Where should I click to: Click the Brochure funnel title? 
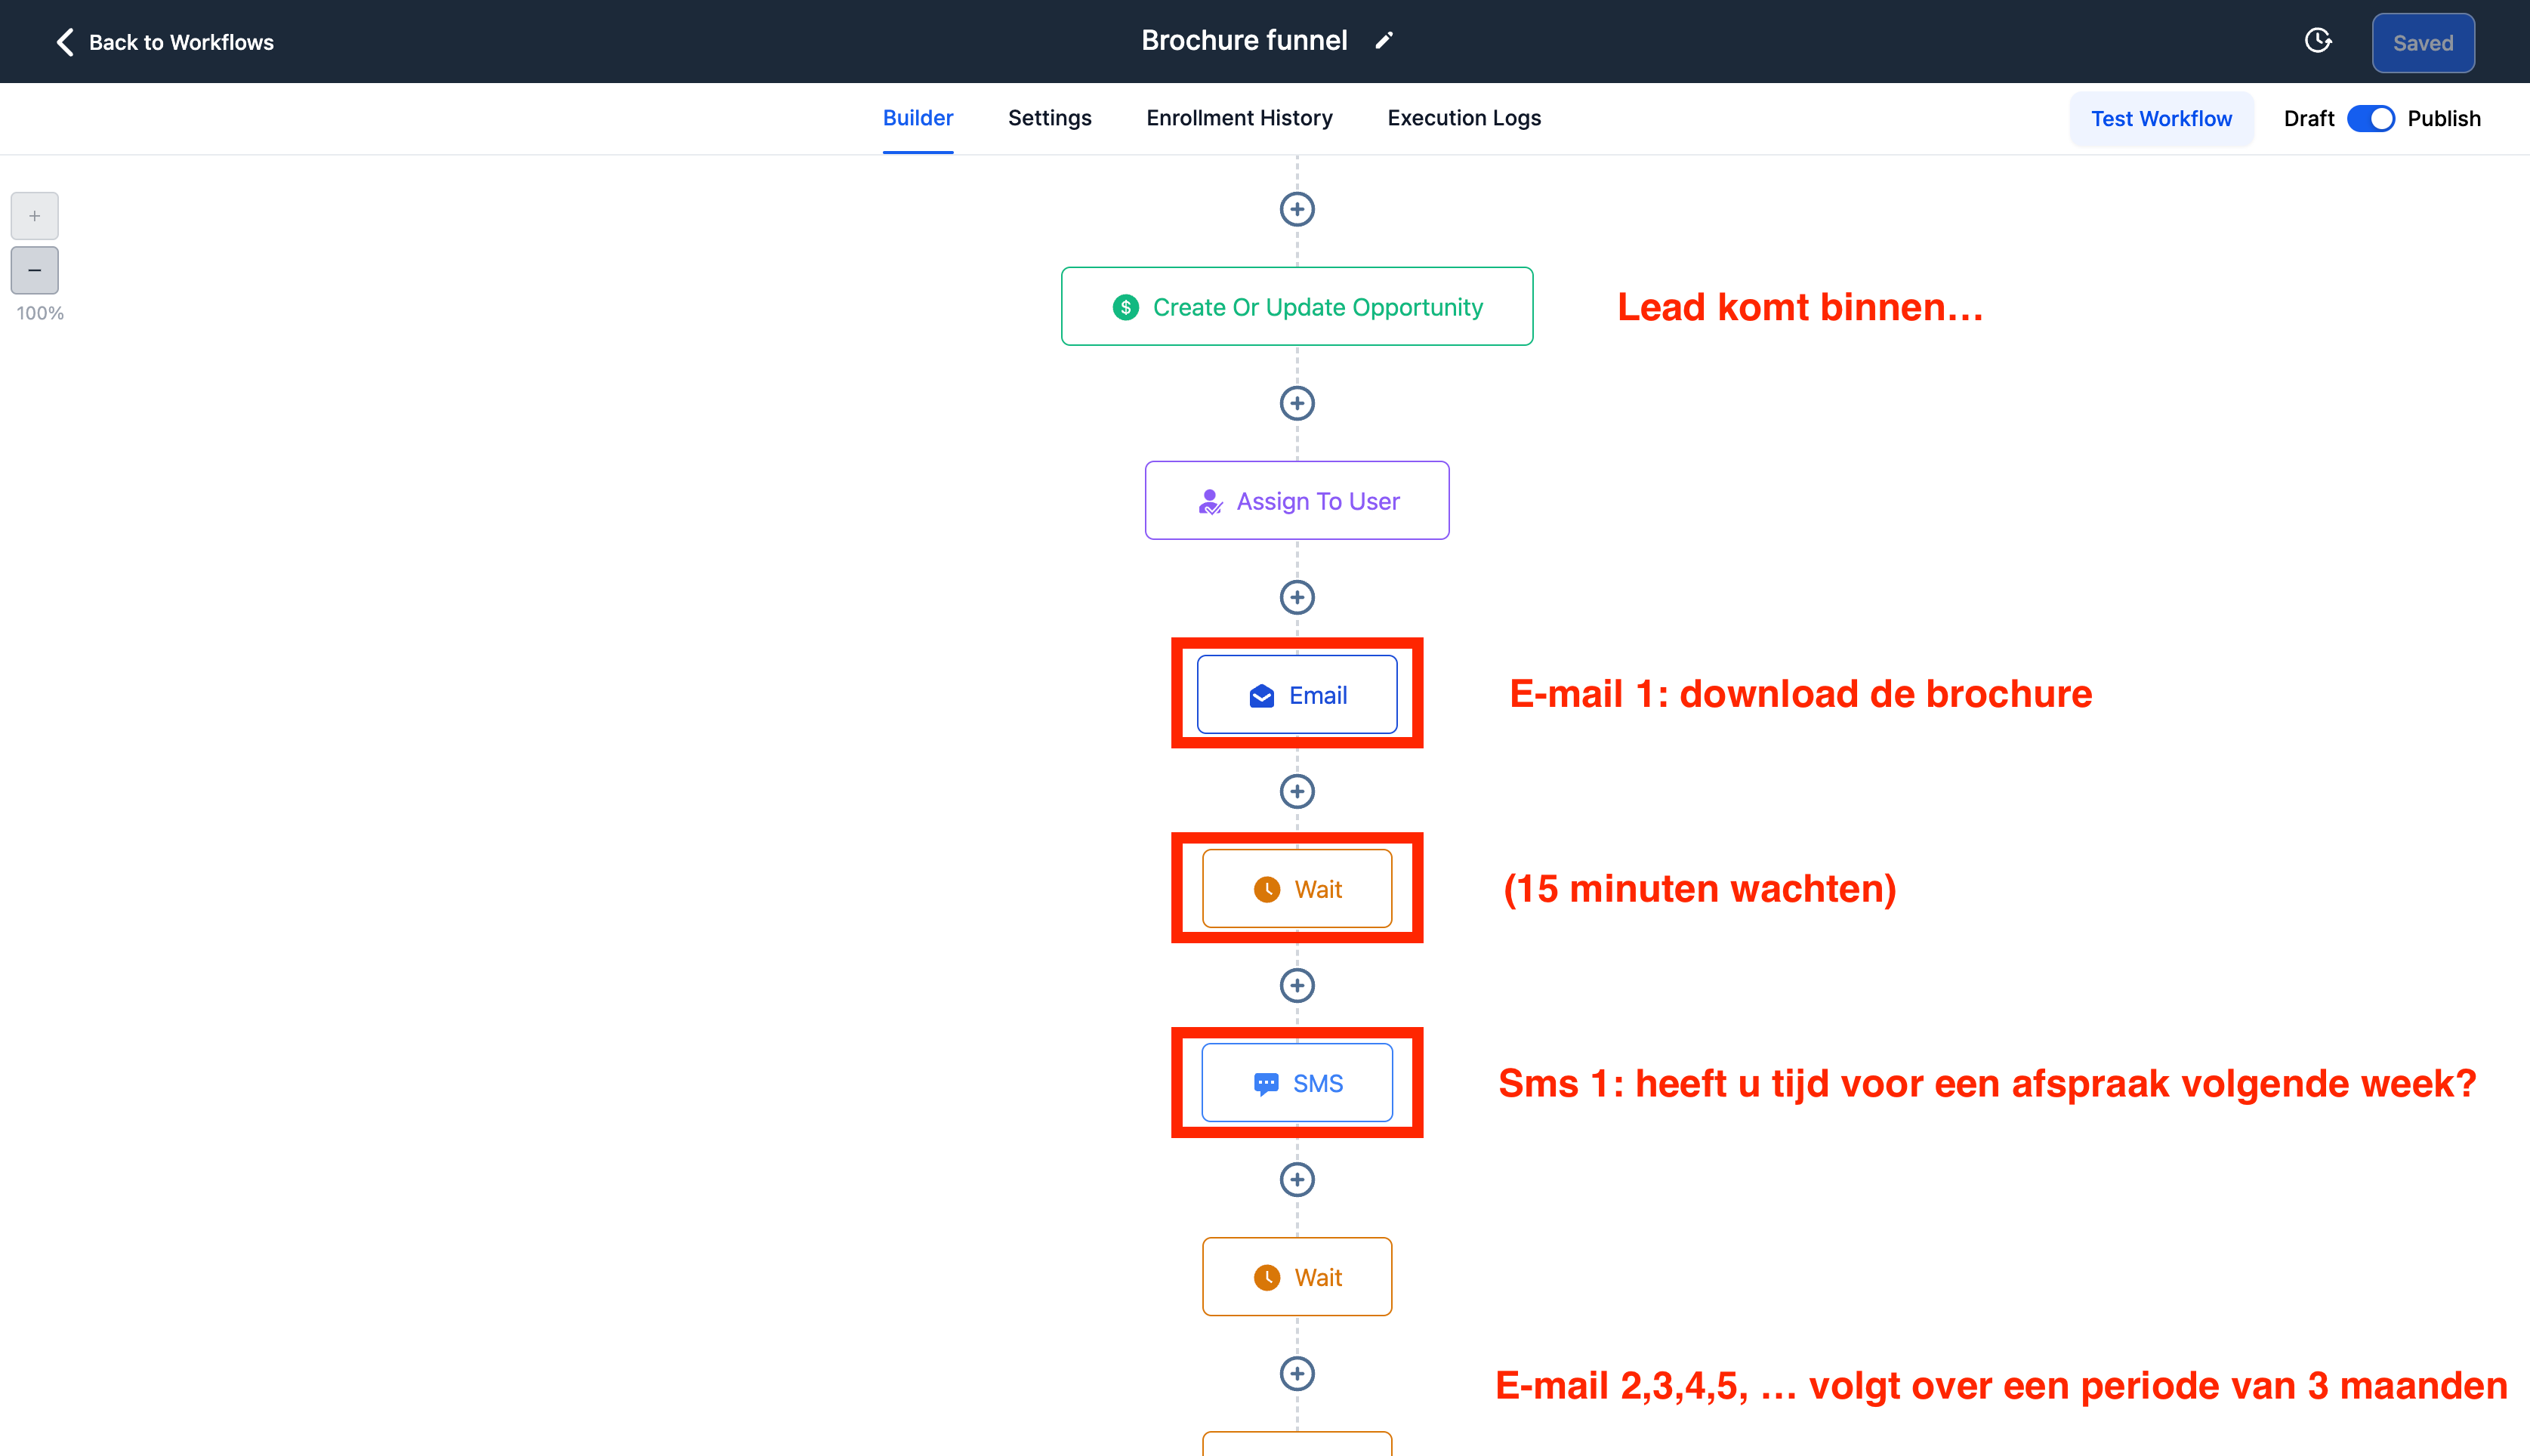pos(1244,40)
